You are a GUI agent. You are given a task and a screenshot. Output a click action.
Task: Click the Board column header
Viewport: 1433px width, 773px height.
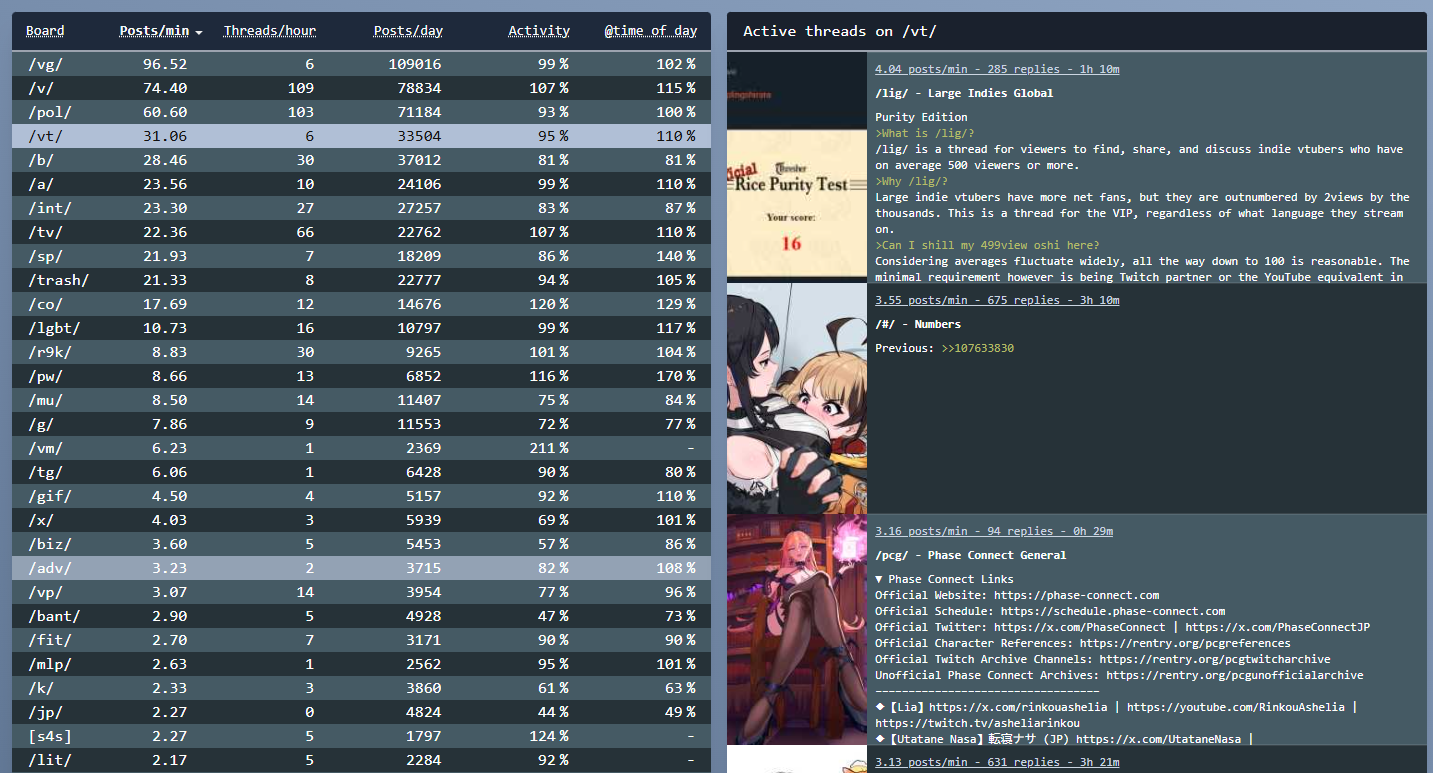click(45, 31)
